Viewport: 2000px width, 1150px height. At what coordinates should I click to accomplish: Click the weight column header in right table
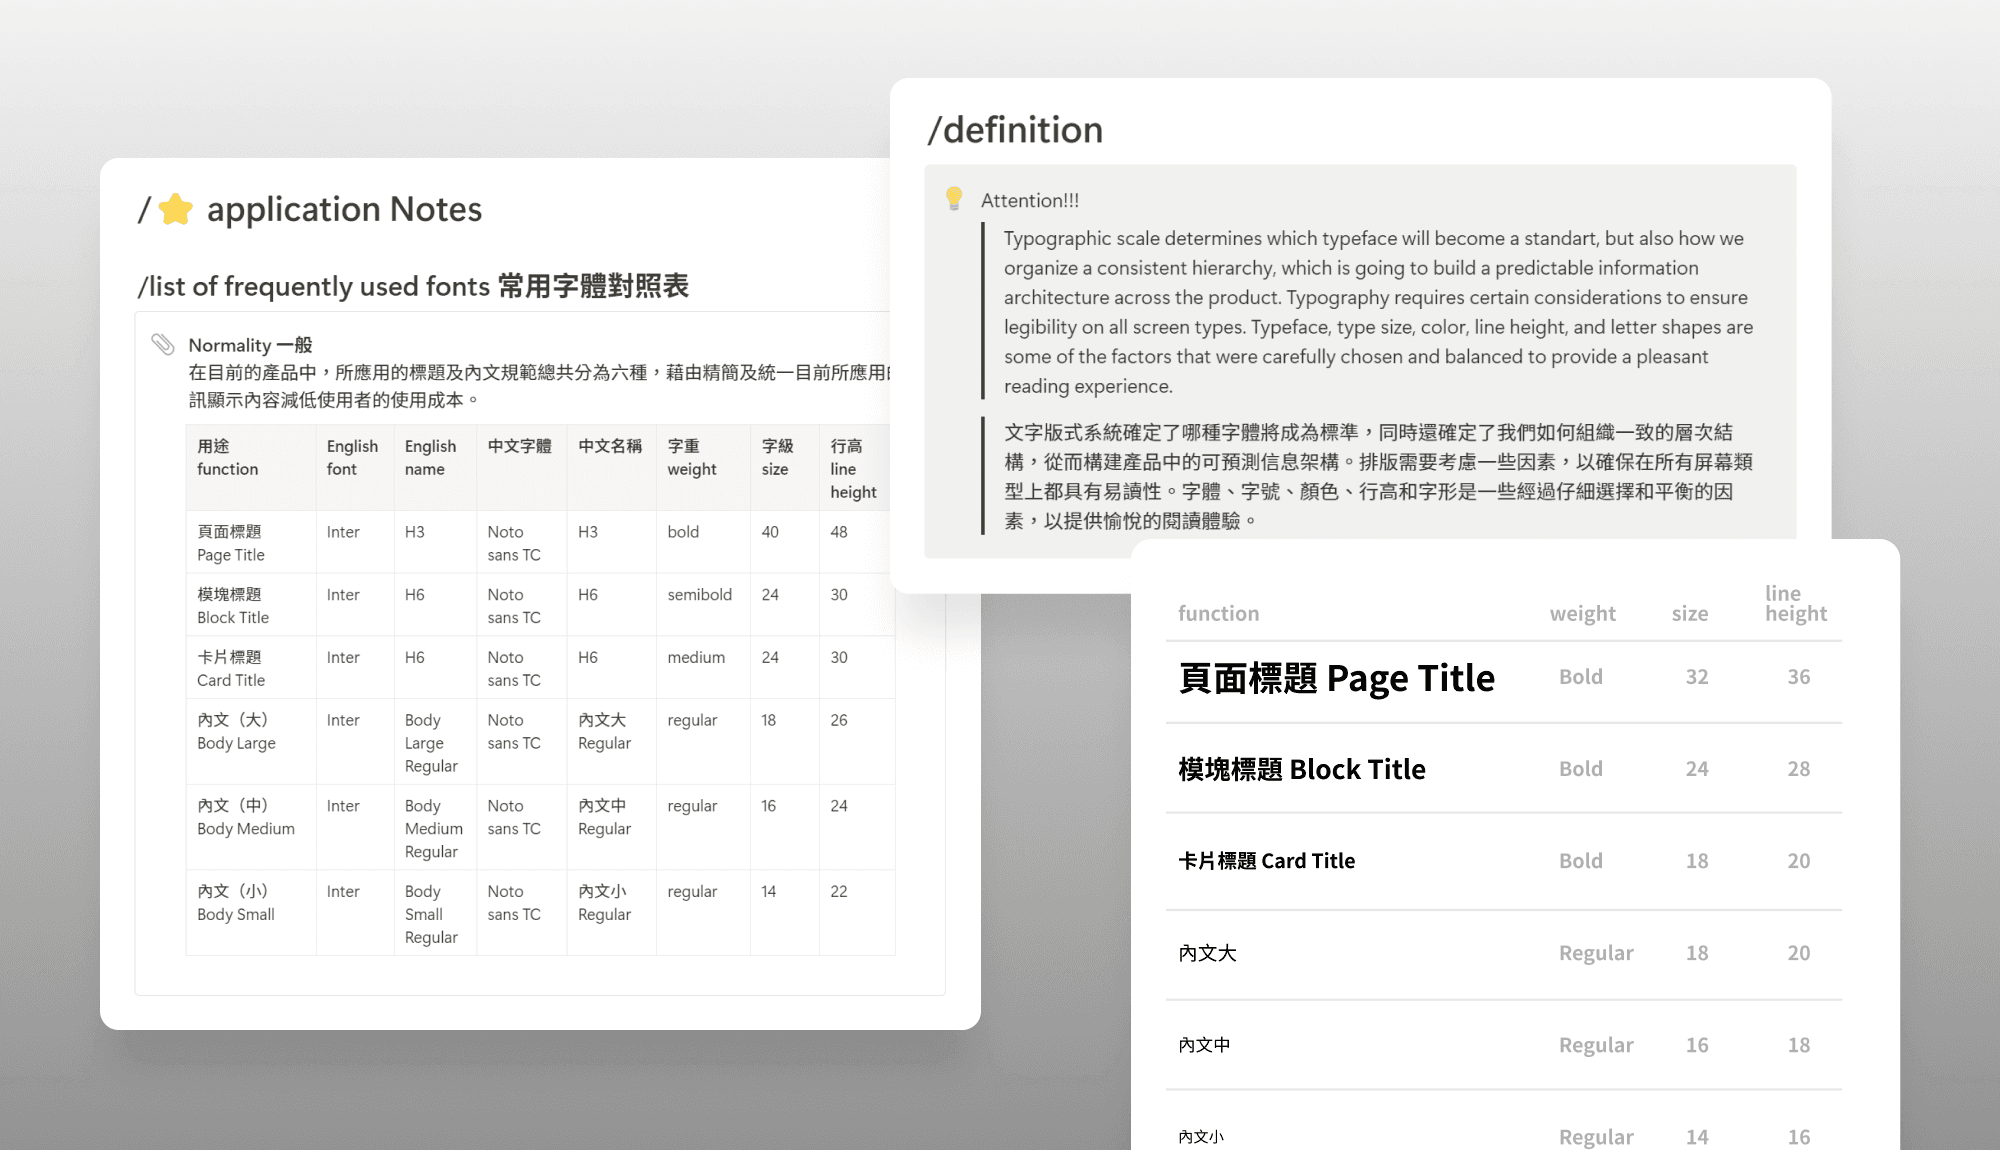coord(1582,613)
